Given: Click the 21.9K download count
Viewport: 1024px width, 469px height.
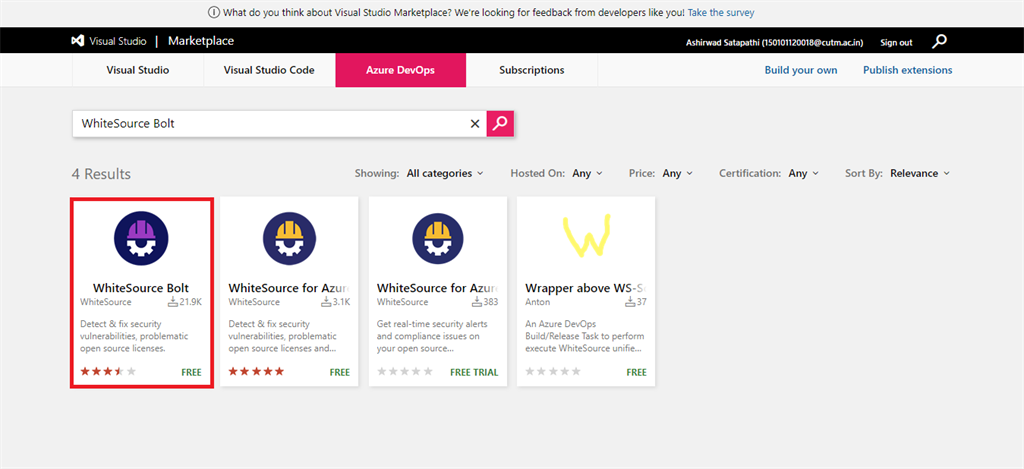Looking at the screenshot, I should (191, 302).
